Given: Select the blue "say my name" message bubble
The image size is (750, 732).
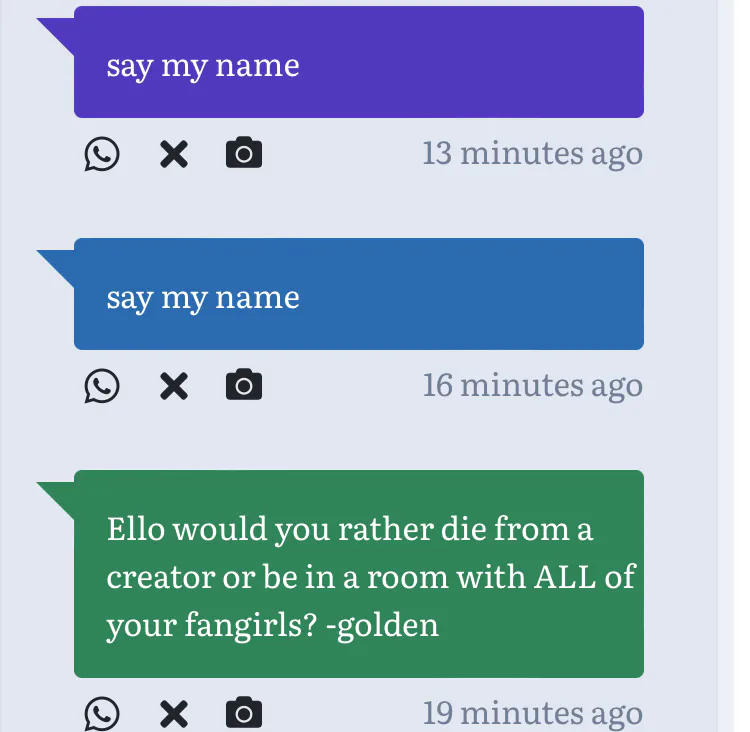Looking at the screenshot, I should [x=358, y=294].
